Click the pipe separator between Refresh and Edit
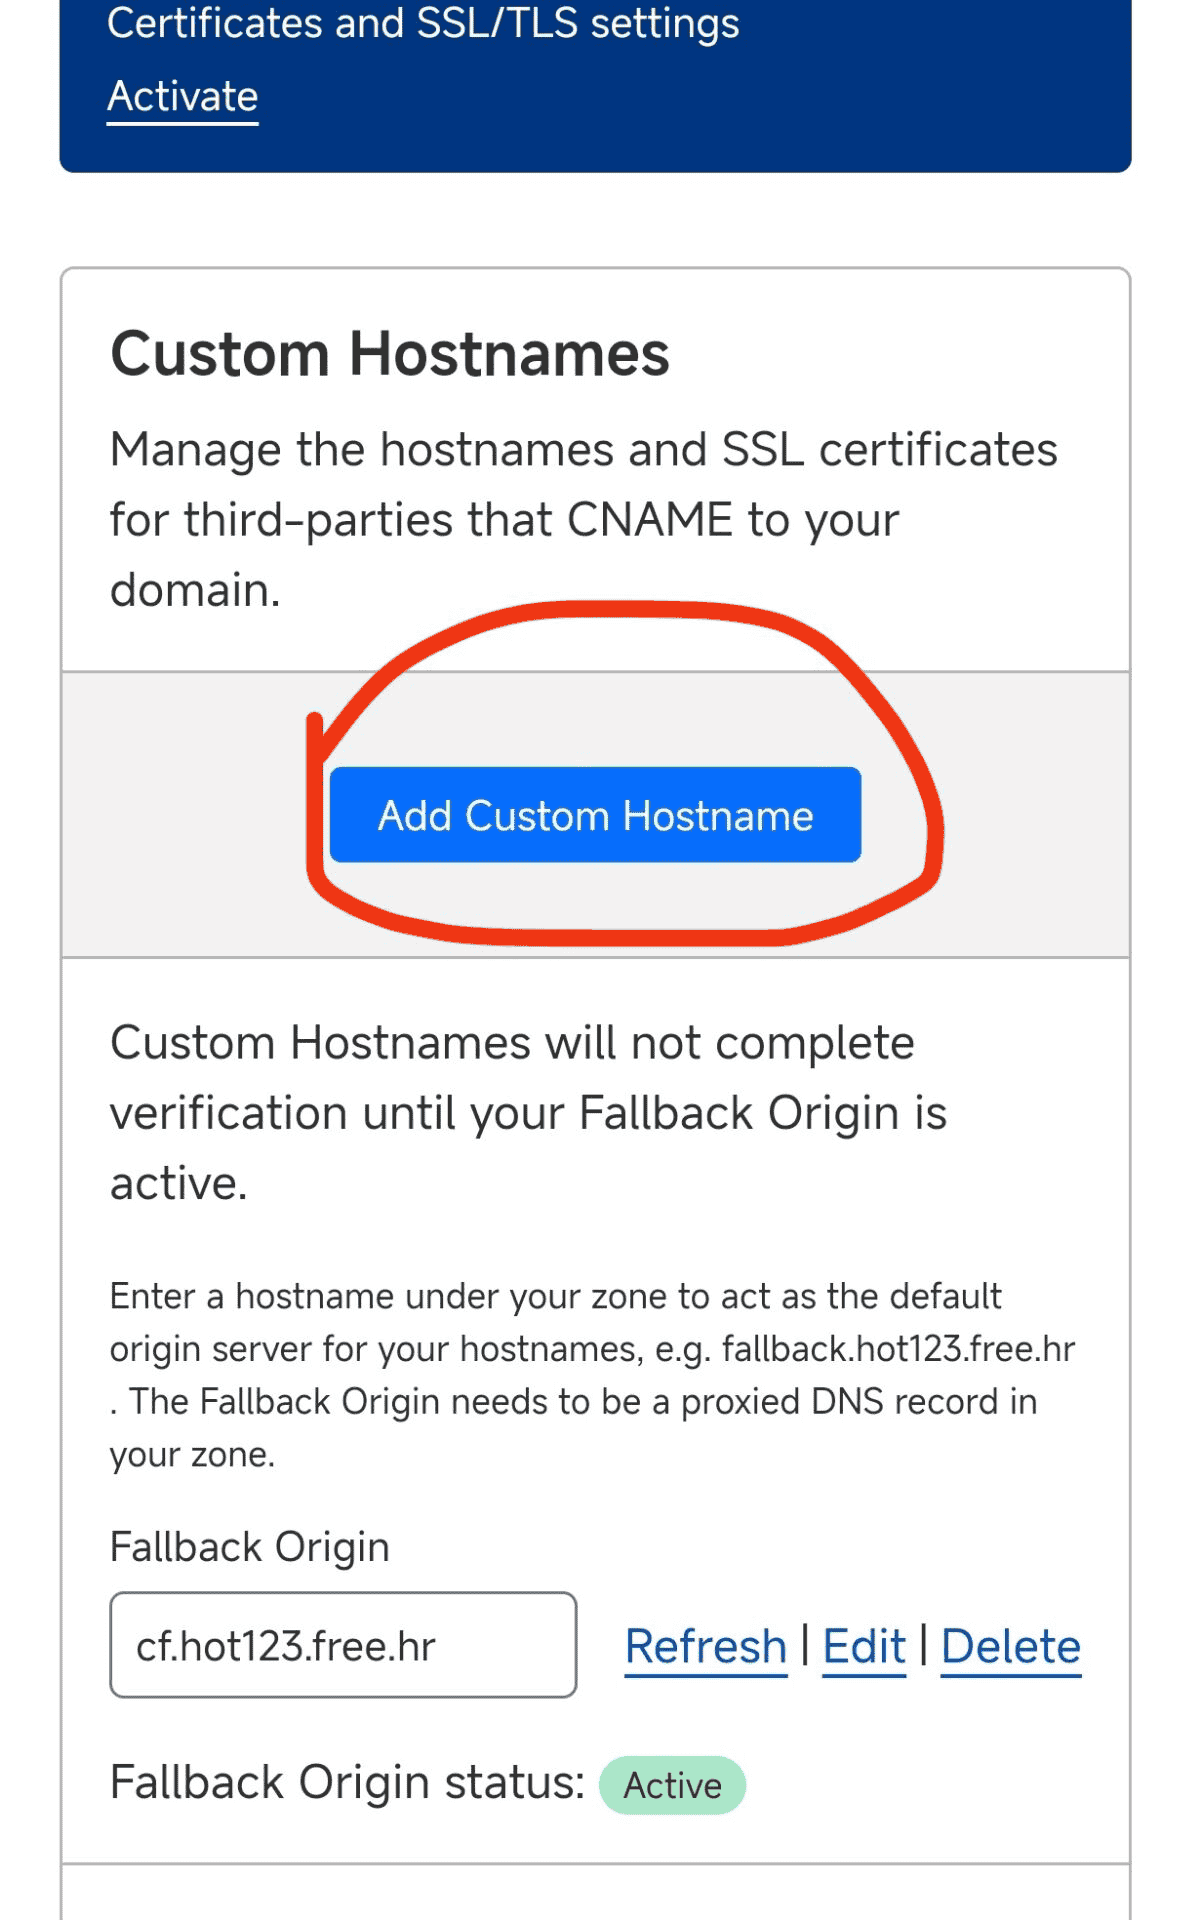1190x1920 pixels. coord(805,1645)
